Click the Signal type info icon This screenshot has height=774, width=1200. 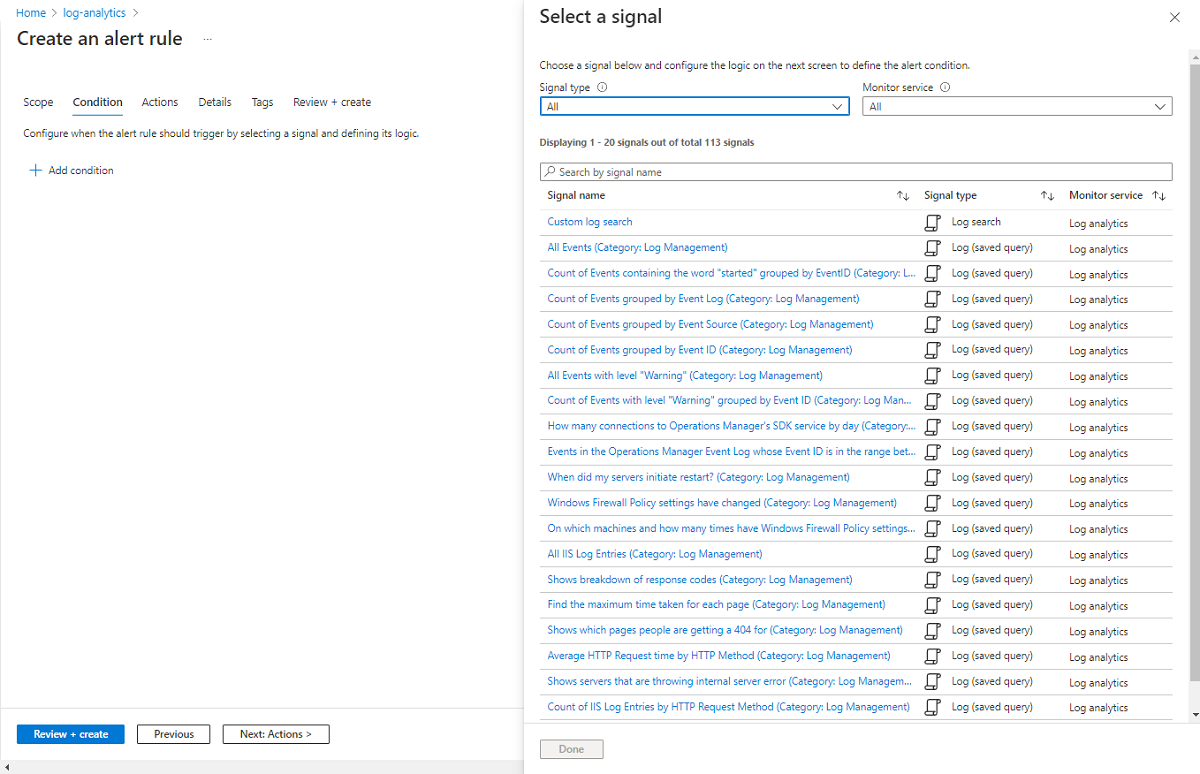pos(602,87)
